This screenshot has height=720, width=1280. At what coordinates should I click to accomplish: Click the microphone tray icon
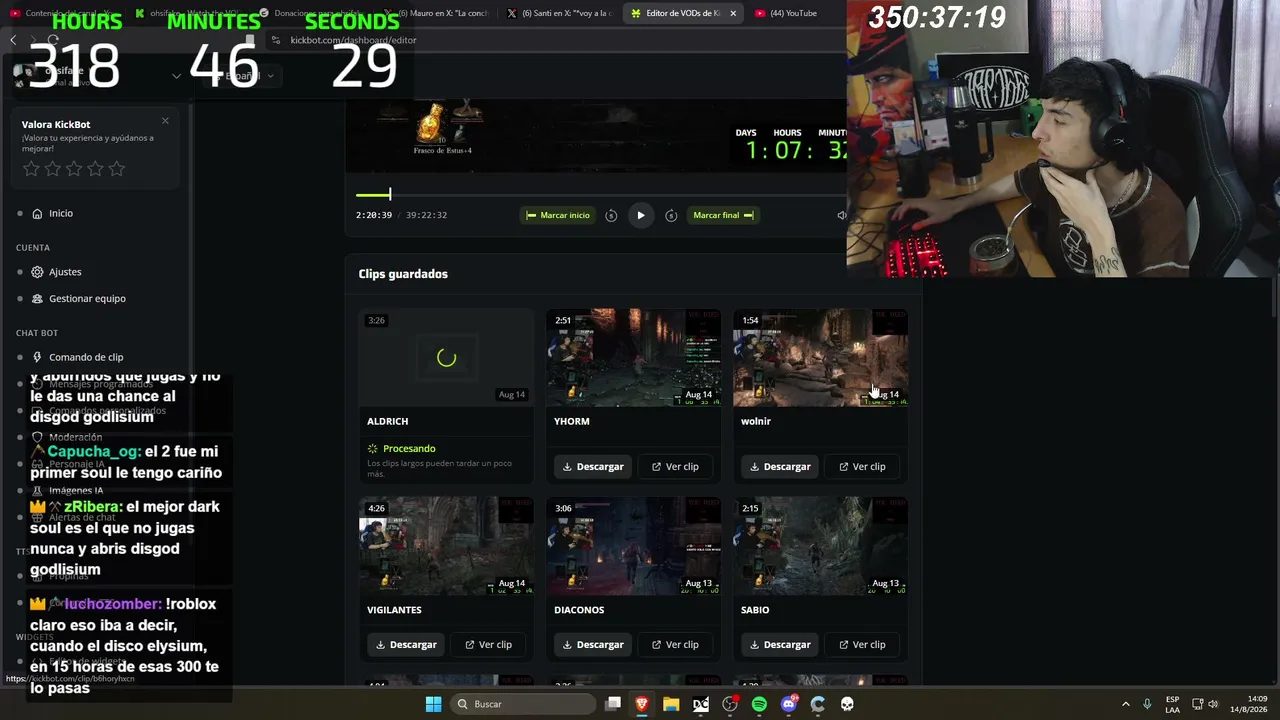coord(1147,704)
